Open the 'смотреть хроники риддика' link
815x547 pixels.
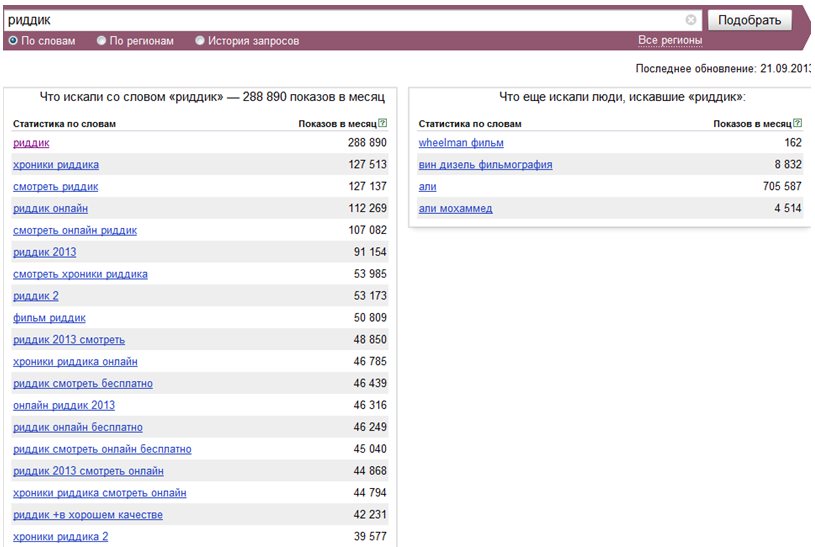pyautogui.click(x=80, y=274)
